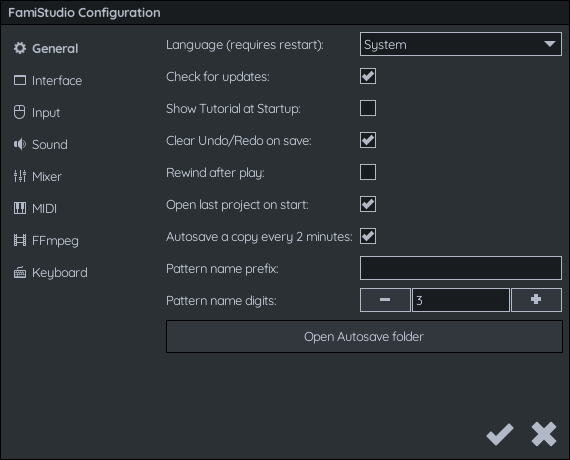Open Keyboard settings via keyboard icon
570x460 pixels.
coord(20,272)
